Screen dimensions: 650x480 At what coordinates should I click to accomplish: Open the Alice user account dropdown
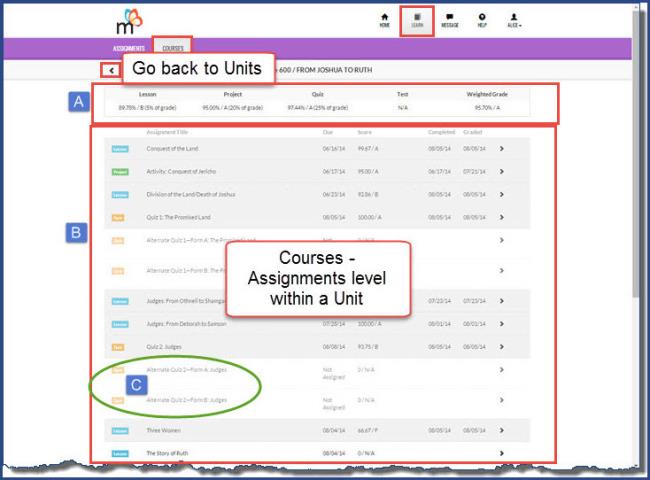pos(514,20)
